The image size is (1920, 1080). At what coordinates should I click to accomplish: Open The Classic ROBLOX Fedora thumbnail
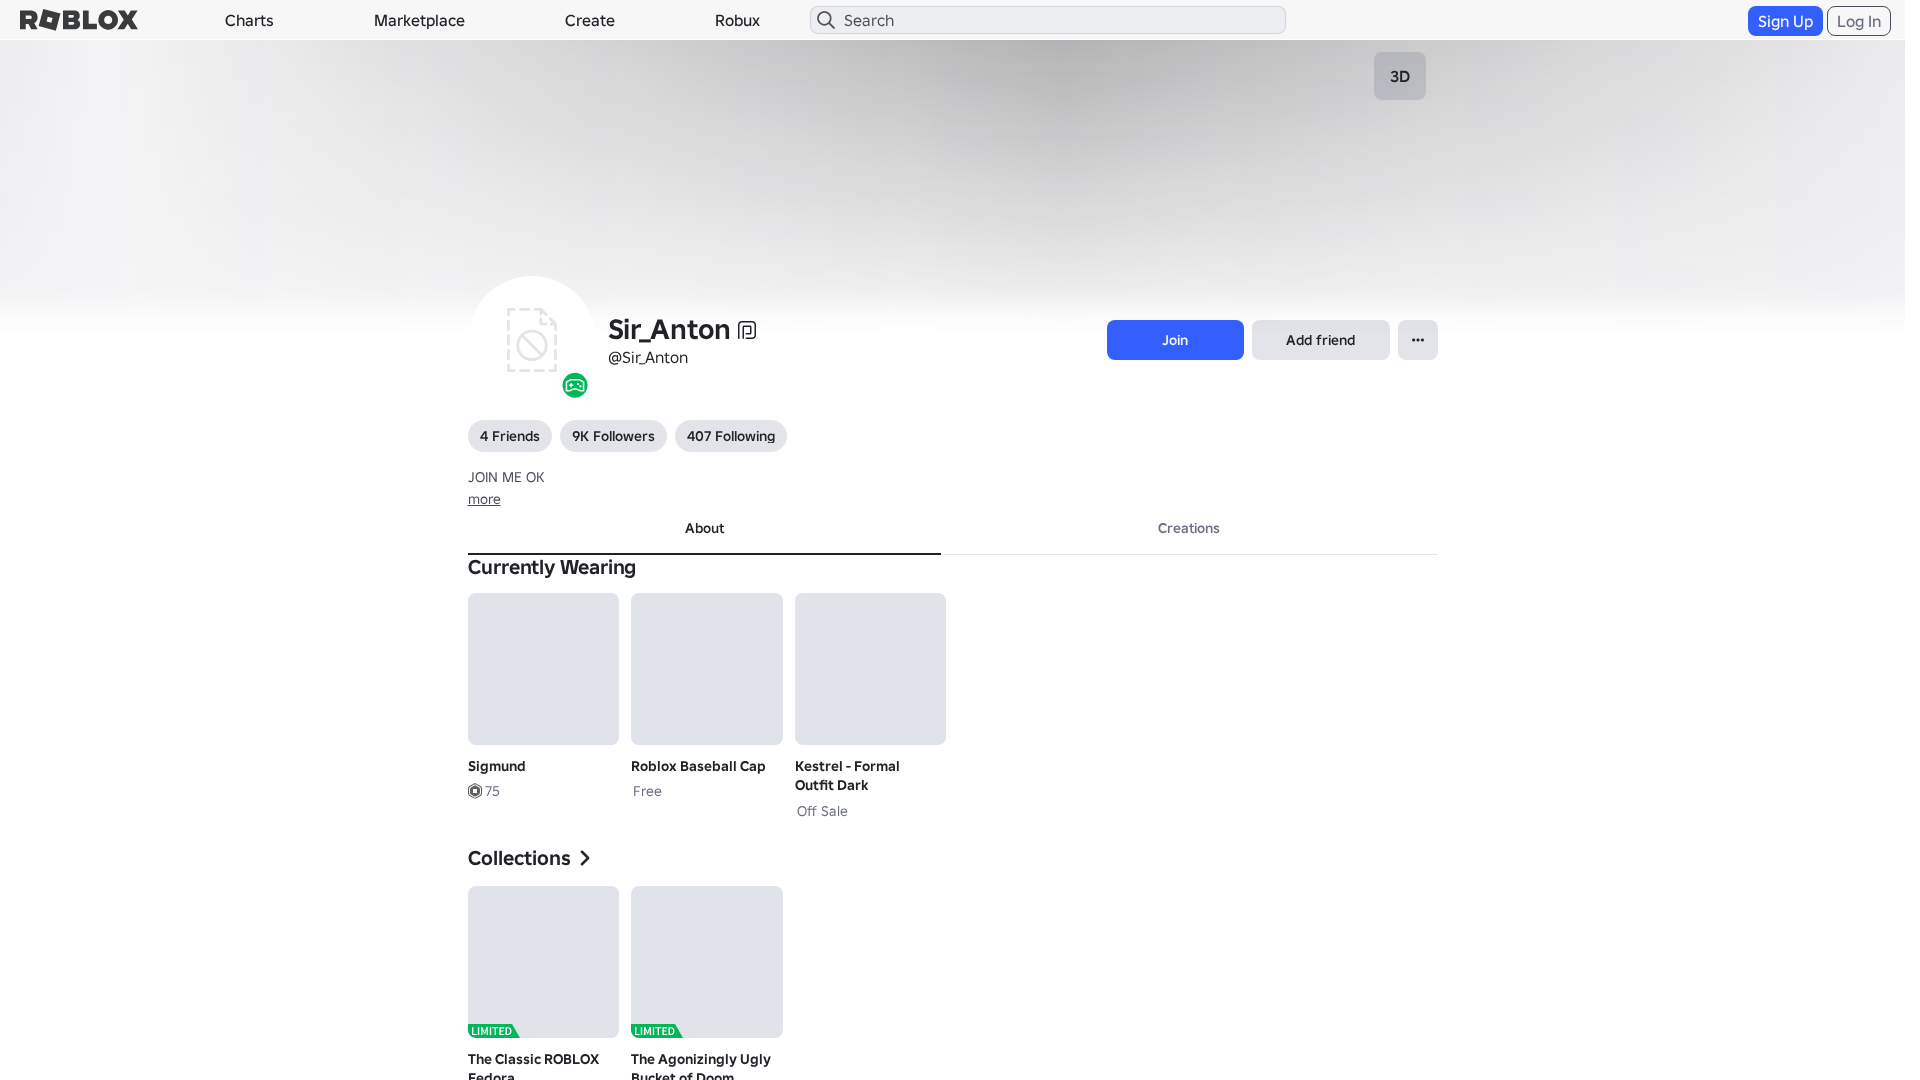[543, 962]
